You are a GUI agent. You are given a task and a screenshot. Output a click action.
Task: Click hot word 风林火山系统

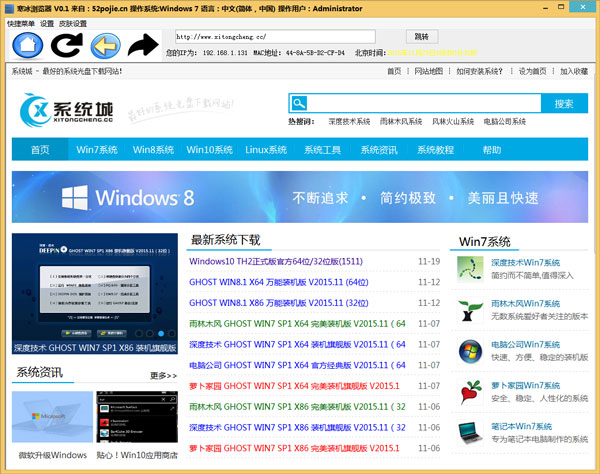pyautogui.click(x=453, y=122)
